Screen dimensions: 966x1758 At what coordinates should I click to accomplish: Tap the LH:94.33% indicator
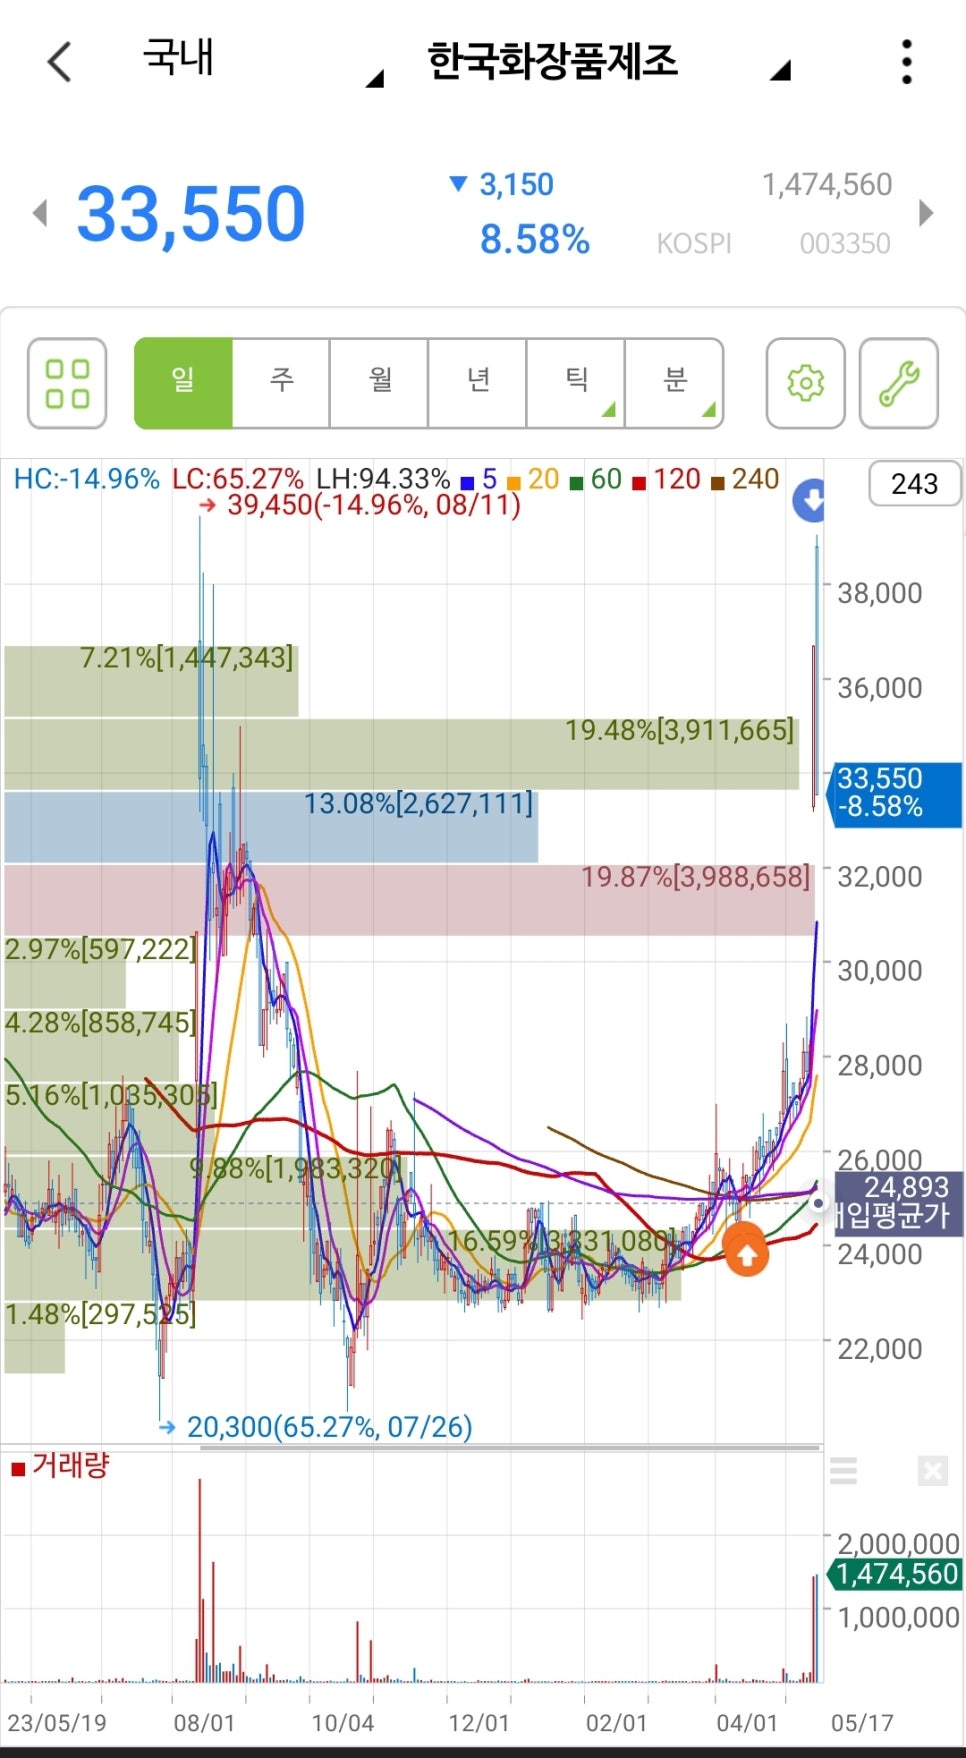(x=383, y=479)
